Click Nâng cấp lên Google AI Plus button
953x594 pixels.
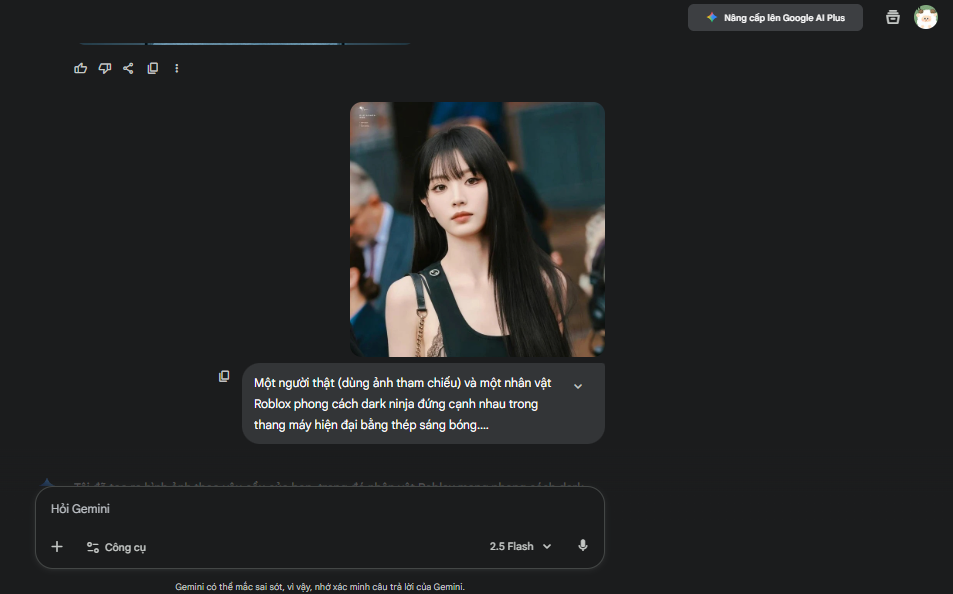[775, 18]
